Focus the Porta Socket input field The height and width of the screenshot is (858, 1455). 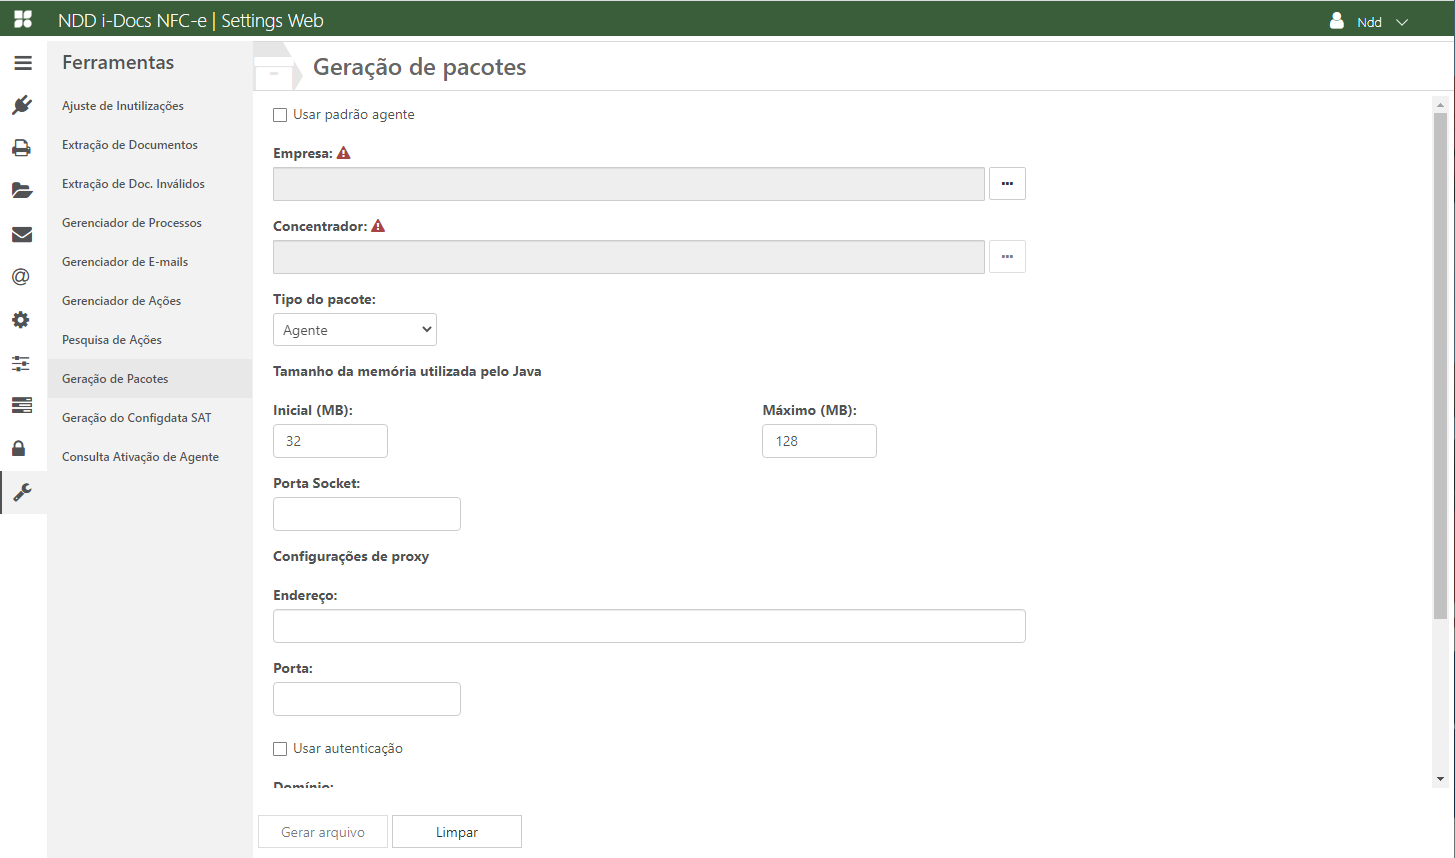(367, 514)
